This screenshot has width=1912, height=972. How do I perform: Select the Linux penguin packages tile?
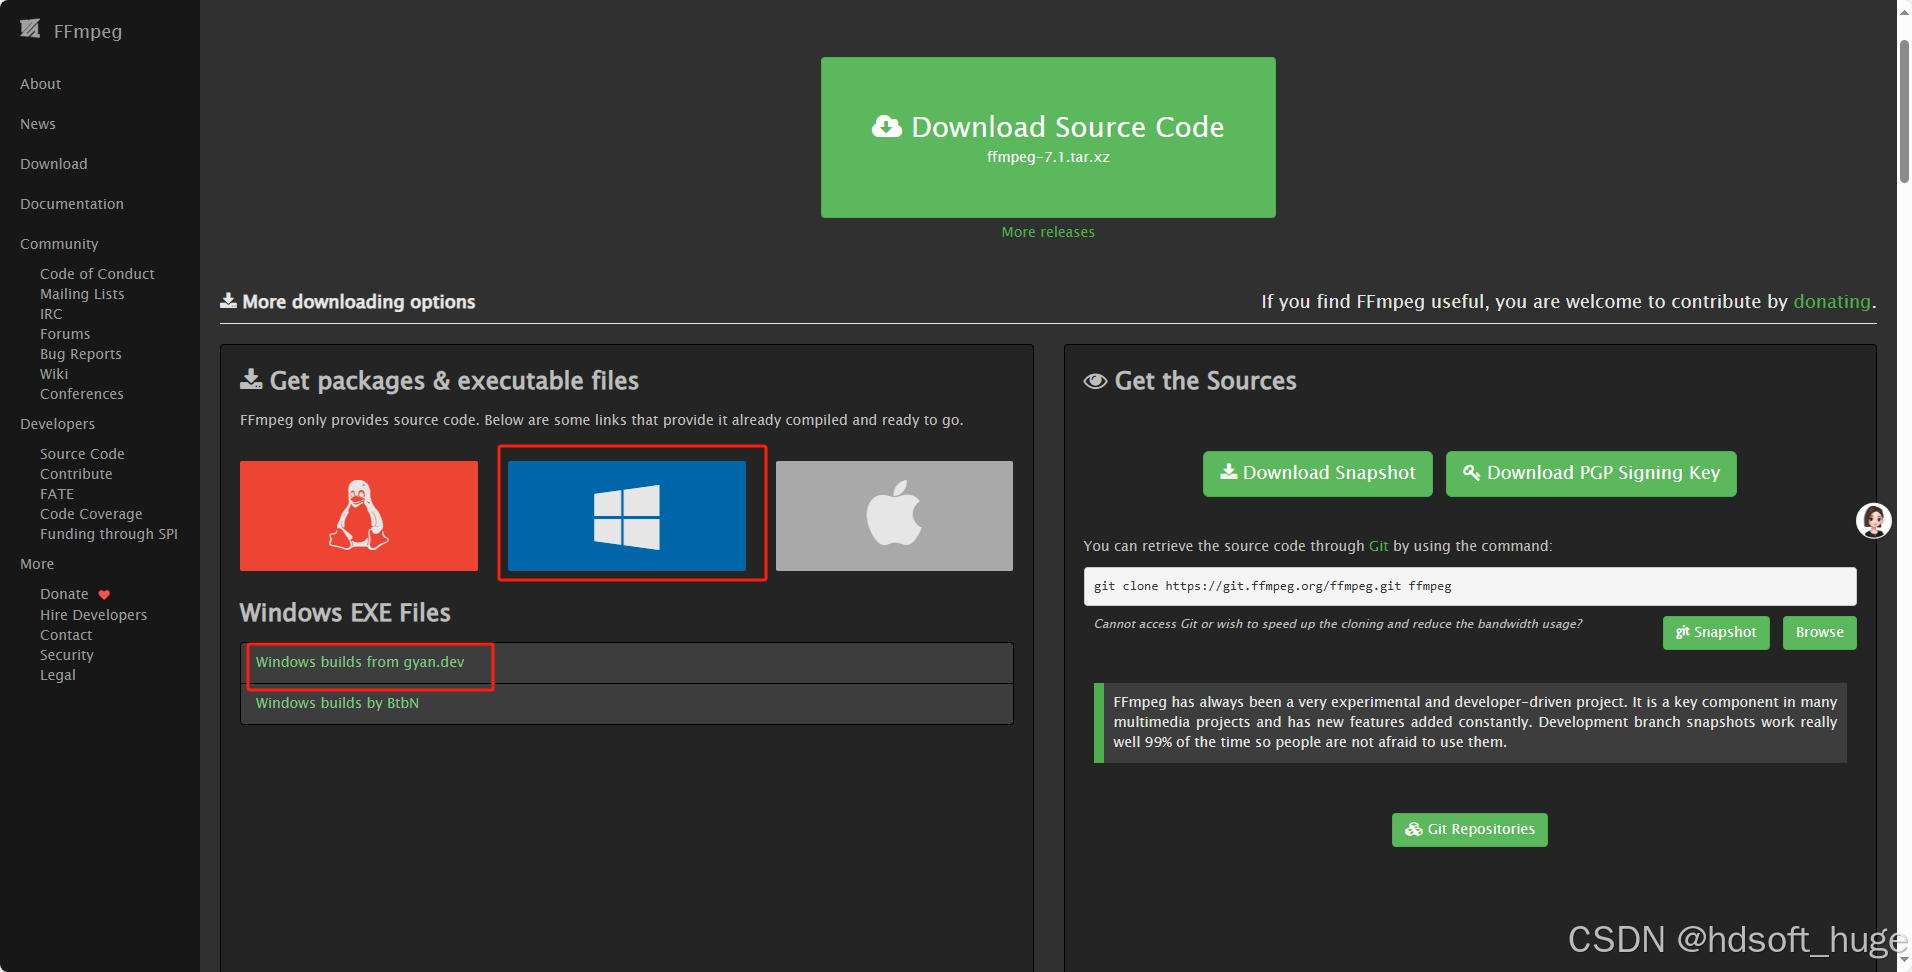(359, 516)
